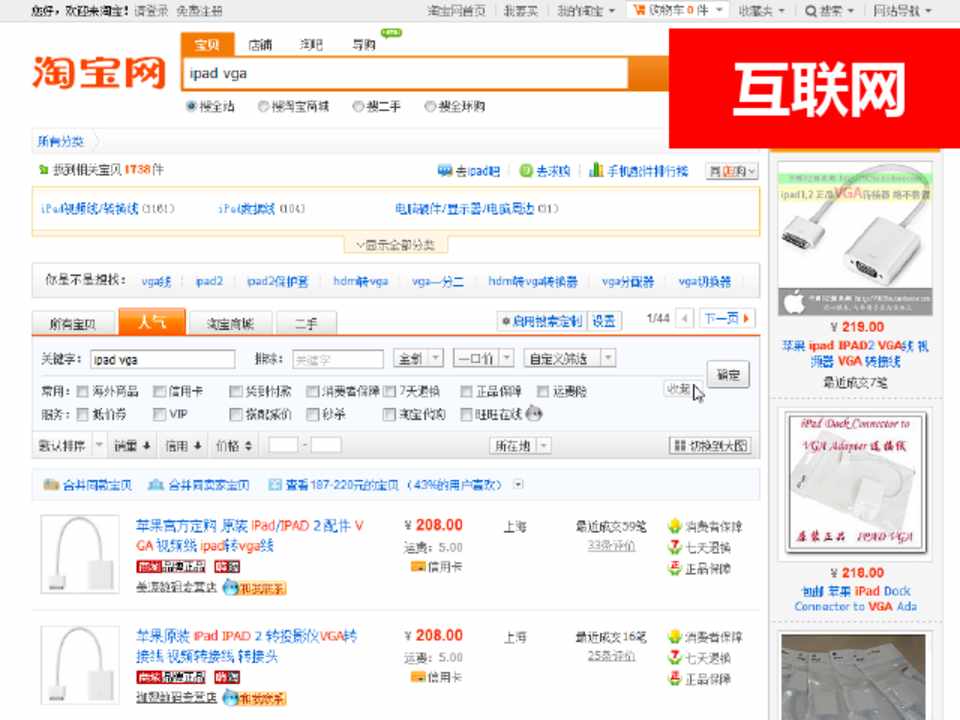Switch to the 淘宝商城 results tab

pyautogui.click(x=230, y=324)
